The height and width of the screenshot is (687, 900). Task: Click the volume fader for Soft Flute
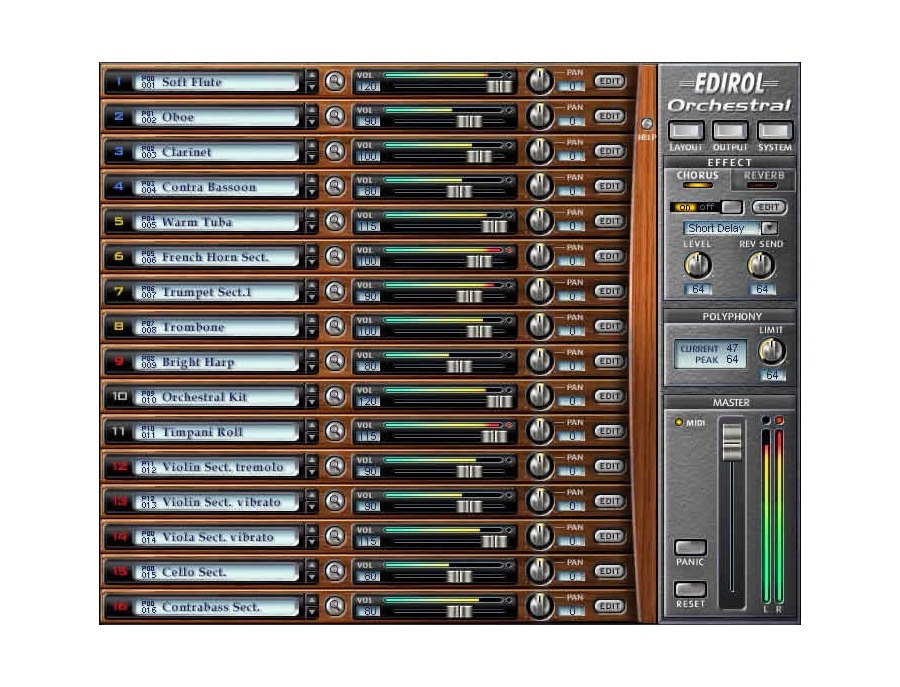(499, 87)
